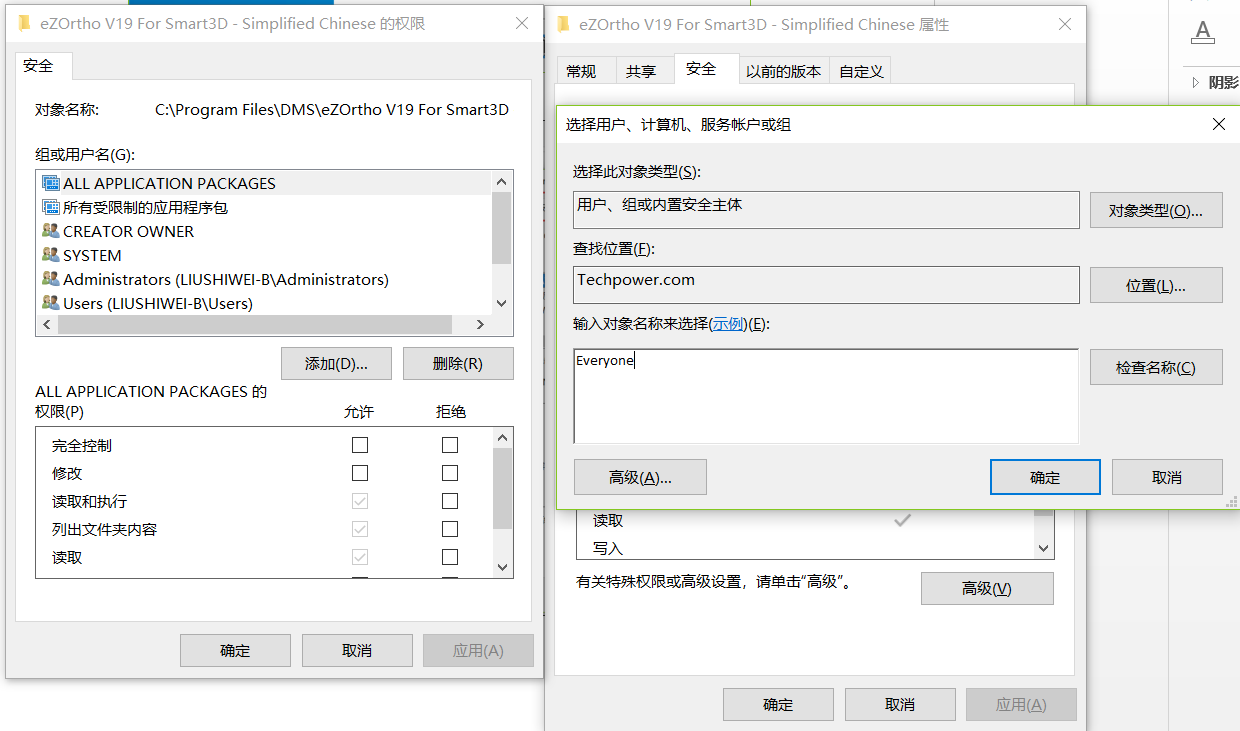Tick 拒绝 checkbox for 列出文件夹内容

pyautogui.click(x=450, y=529)
